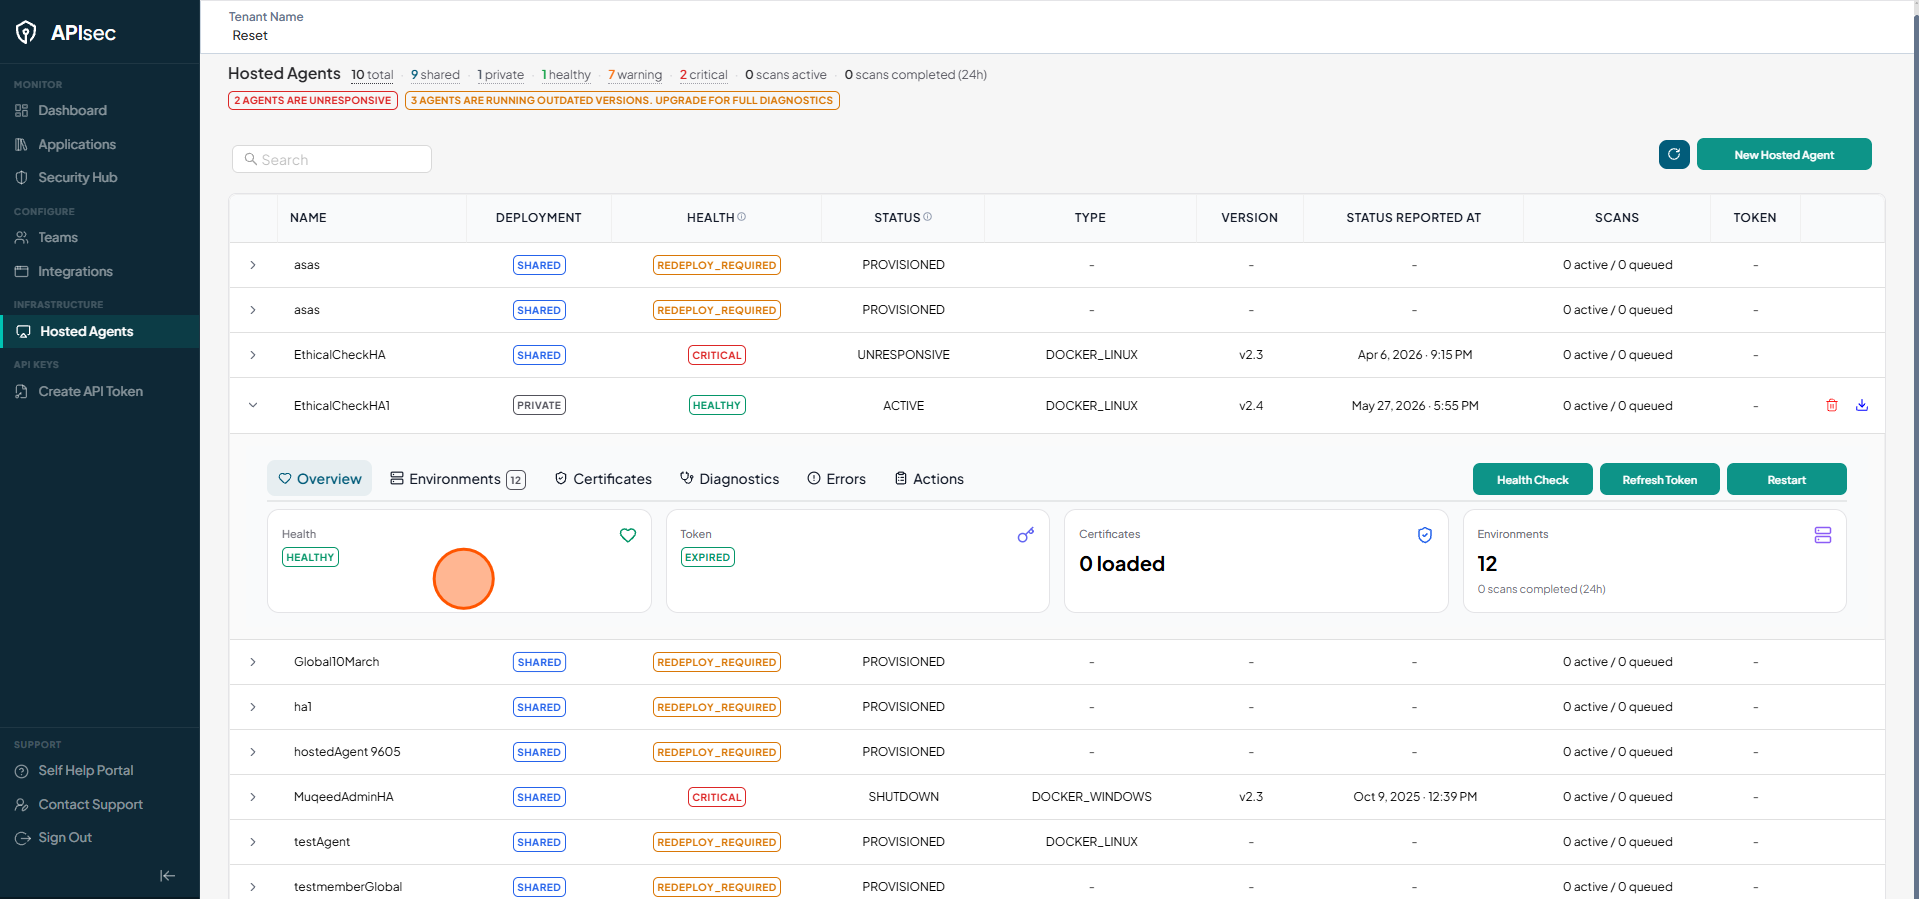This screenshot has height=899, width=1919.
Task: Click the shield icon in Certificates card
Action: point(1425,535)
